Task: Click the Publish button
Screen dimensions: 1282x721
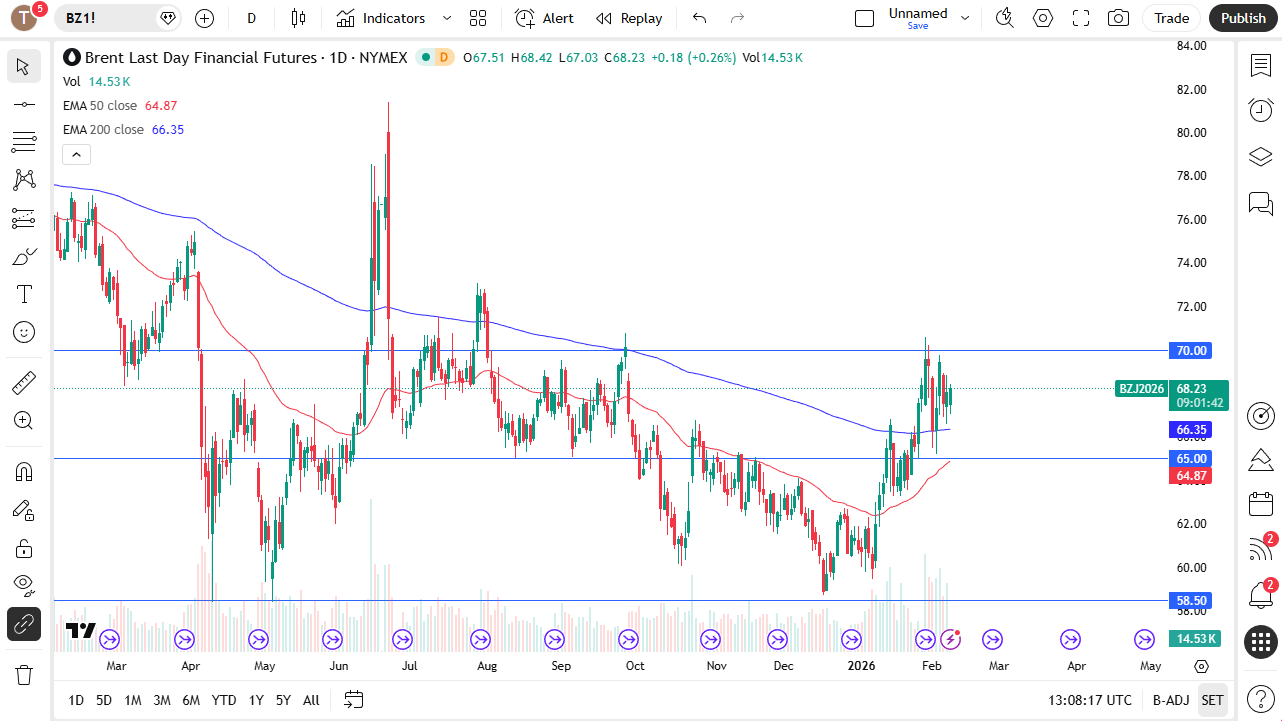Action: [x=1243, y=18]
